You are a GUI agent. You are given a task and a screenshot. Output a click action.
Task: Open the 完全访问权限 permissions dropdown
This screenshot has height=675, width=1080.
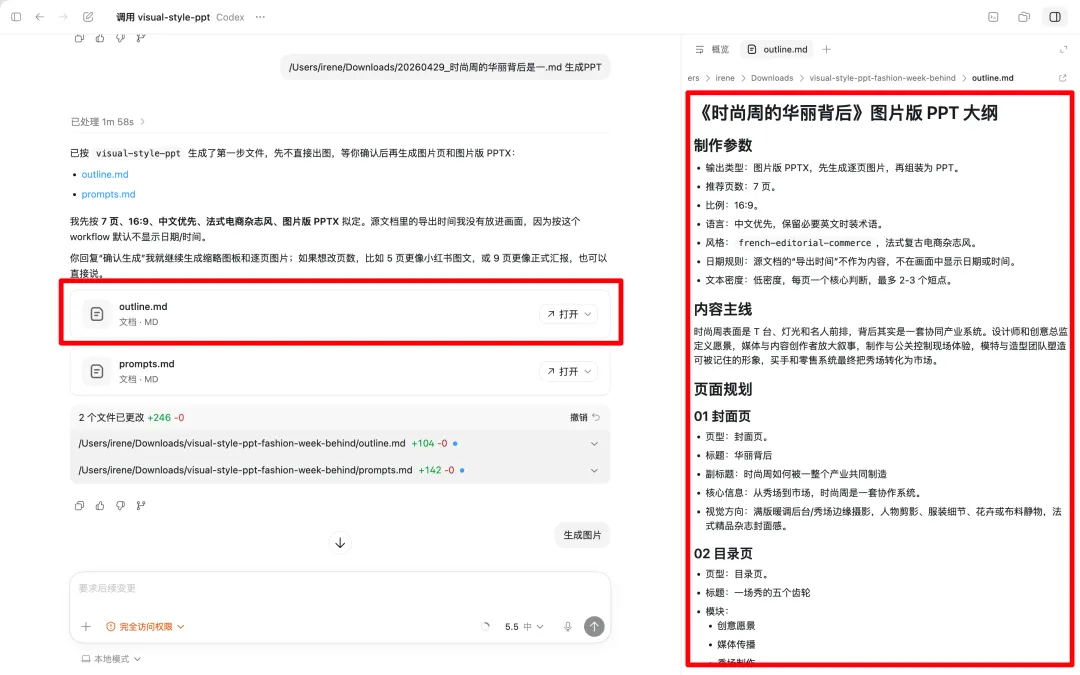coord(146,627)
